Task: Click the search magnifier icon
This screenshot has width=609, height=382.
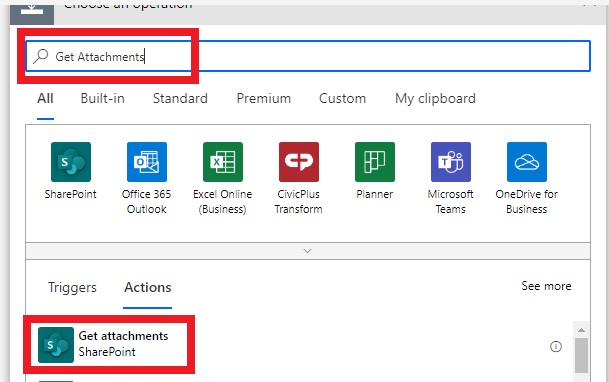Action: [40, 56]
